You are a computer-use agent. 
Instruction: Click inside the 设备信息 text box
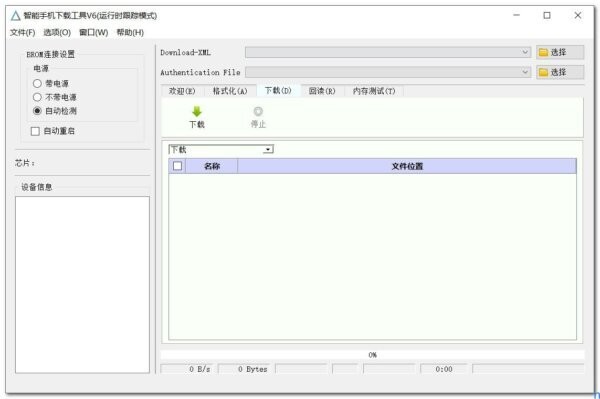pos(82,285)
